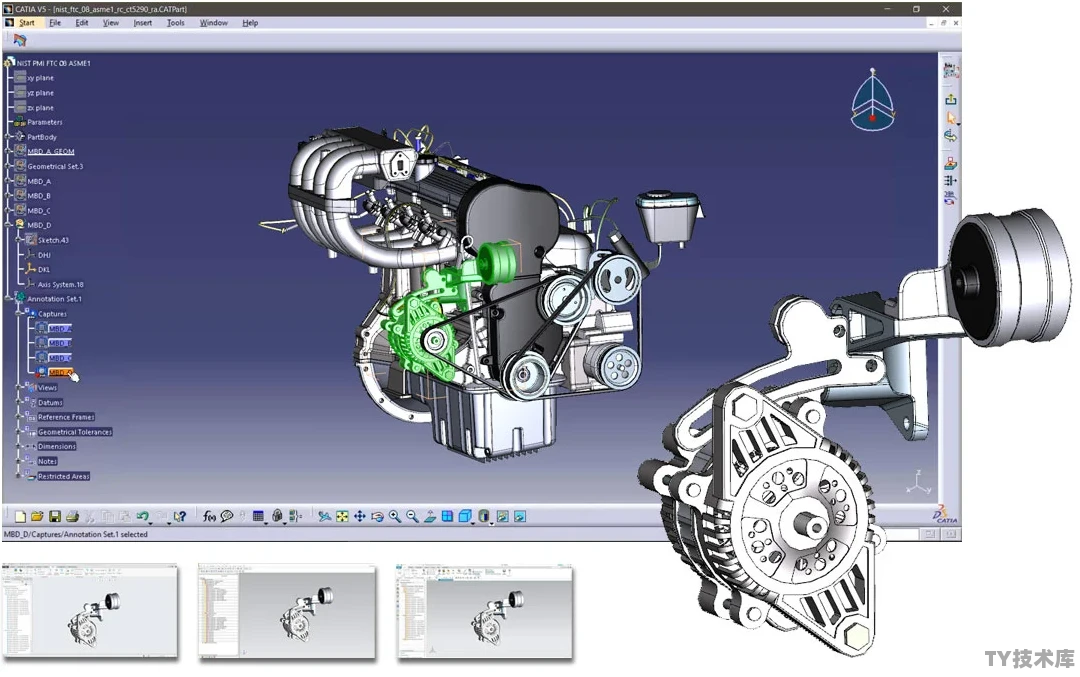Open the Start menu
The height and width of the screenshot is (677, 1080).
click(x=27, y=23)
